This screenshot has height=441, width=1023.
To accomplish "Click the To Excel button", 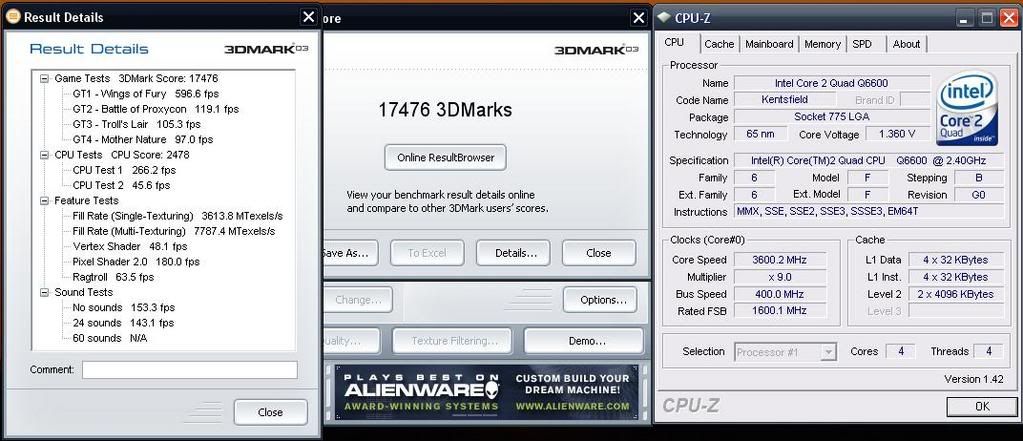I will click(427, 253).
